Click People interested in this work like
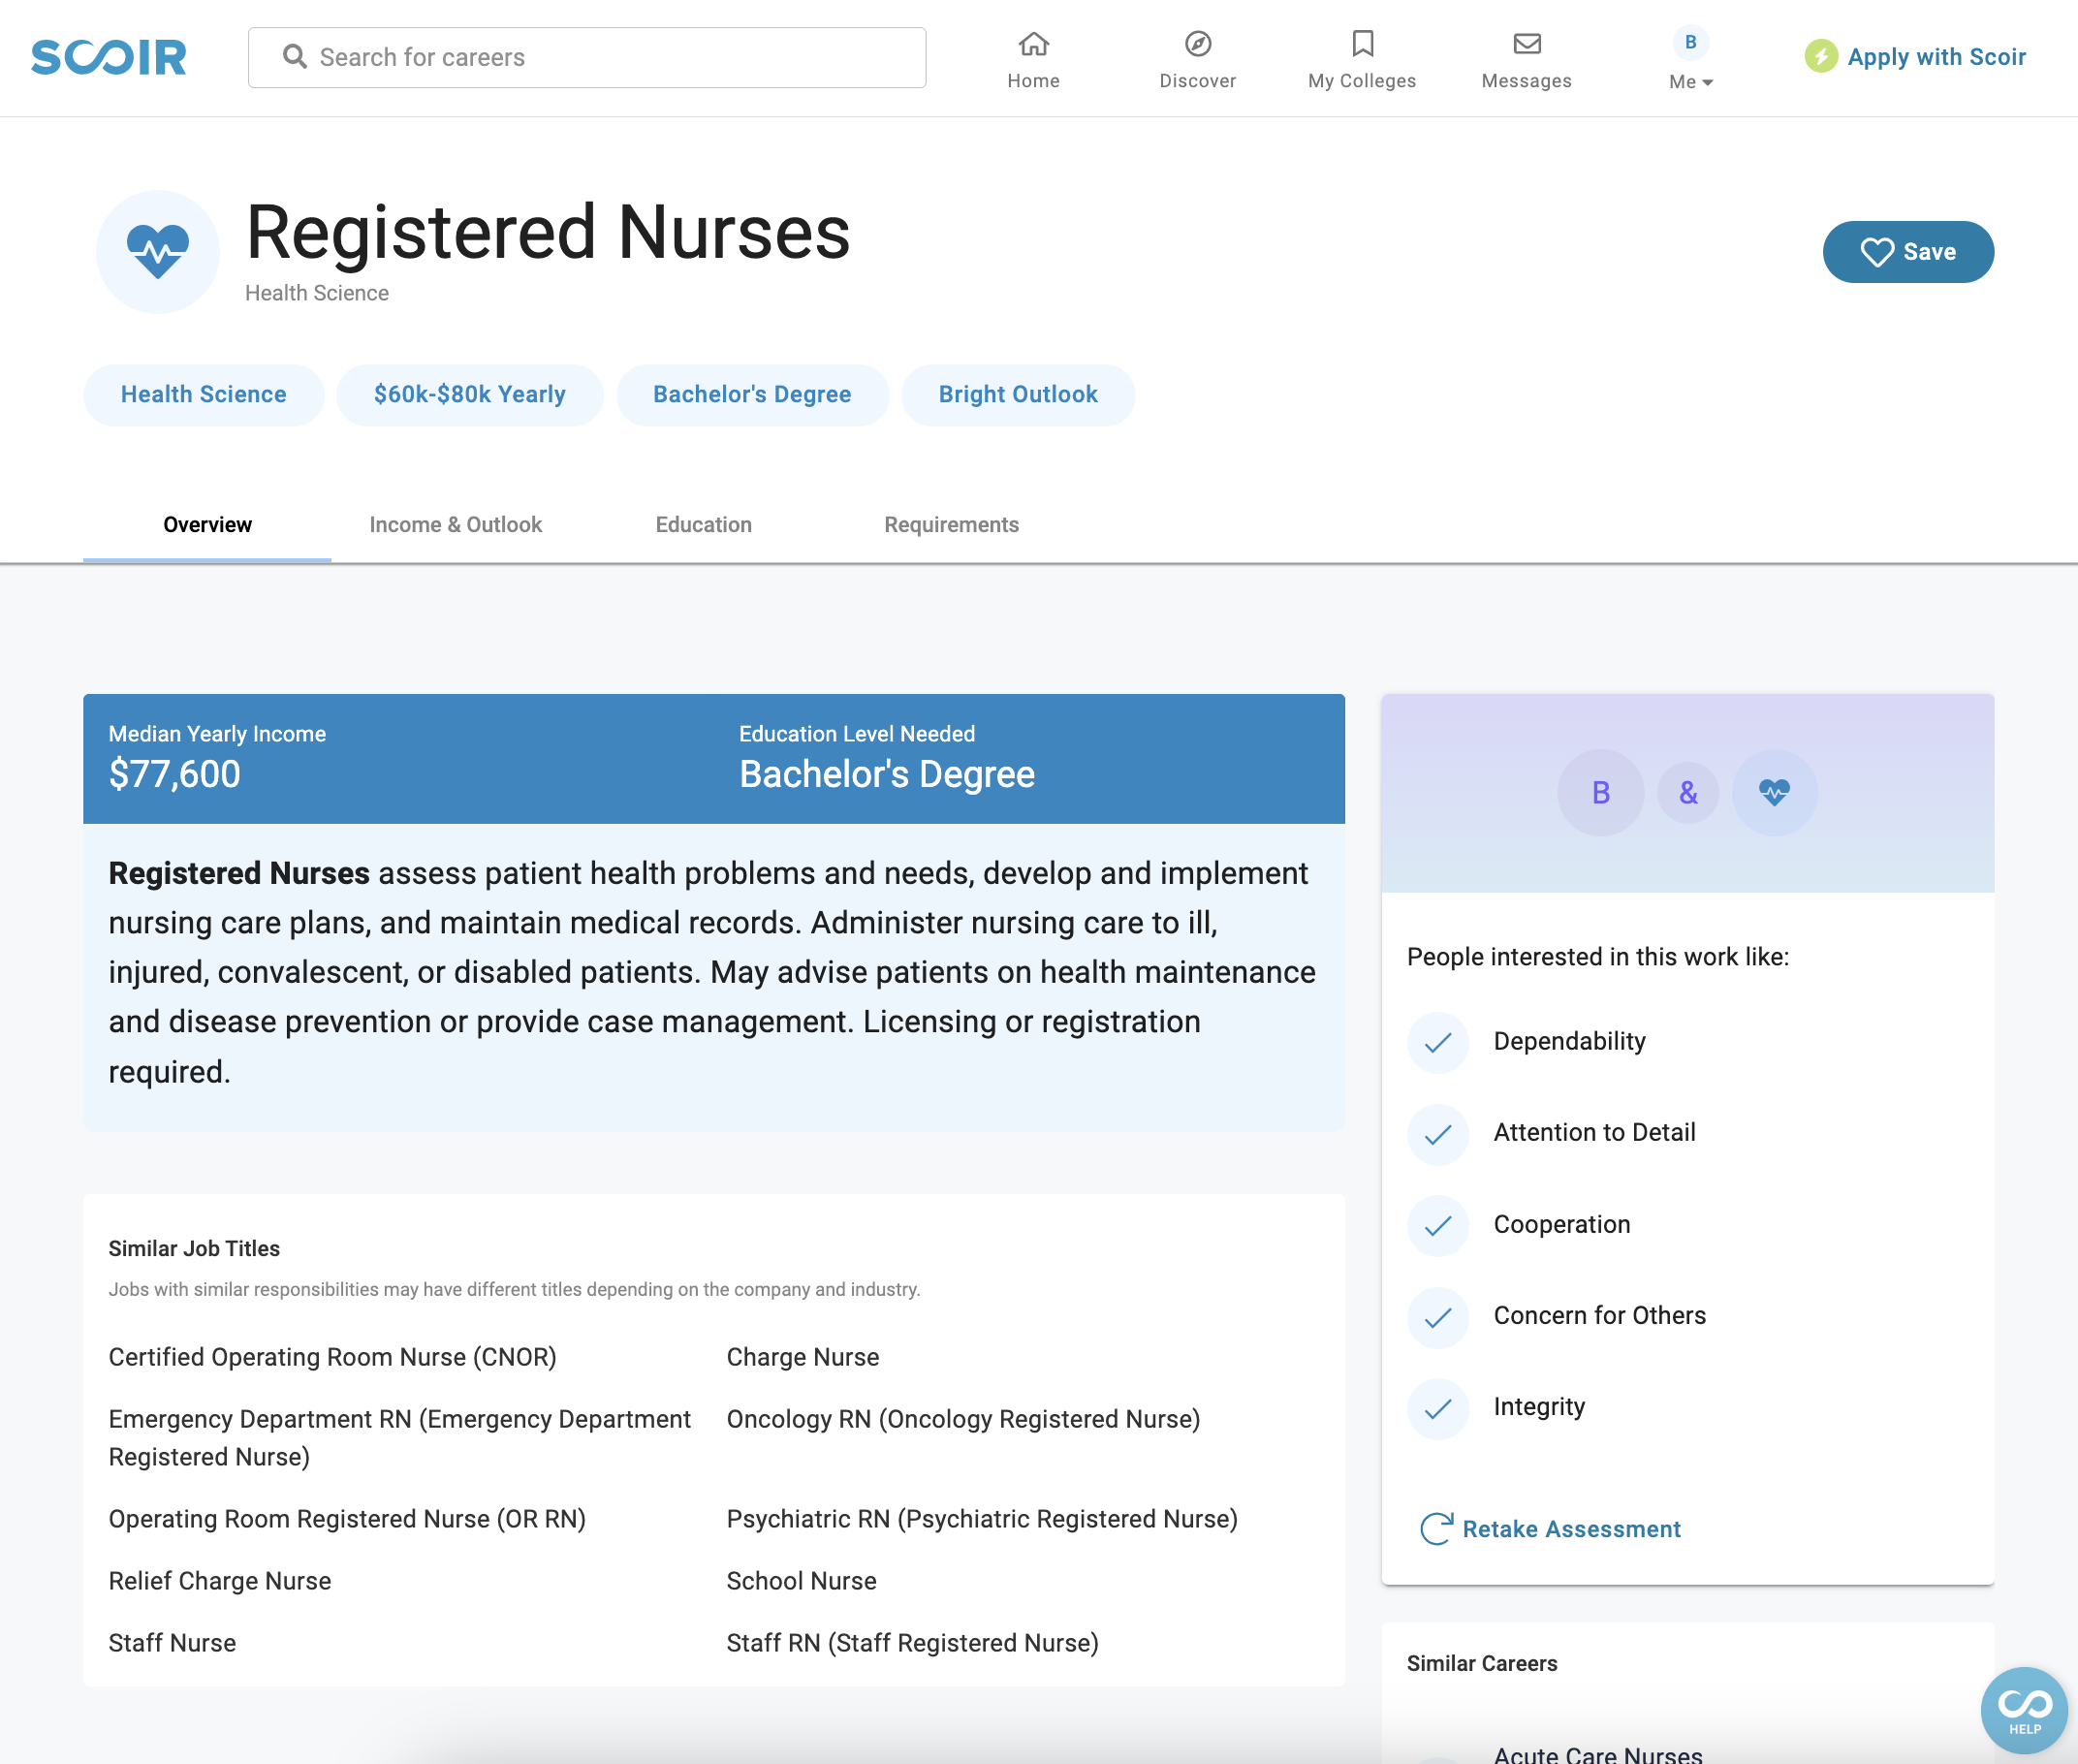This screenshot has height=1764, width=2078. click(x=1597, y=957)
